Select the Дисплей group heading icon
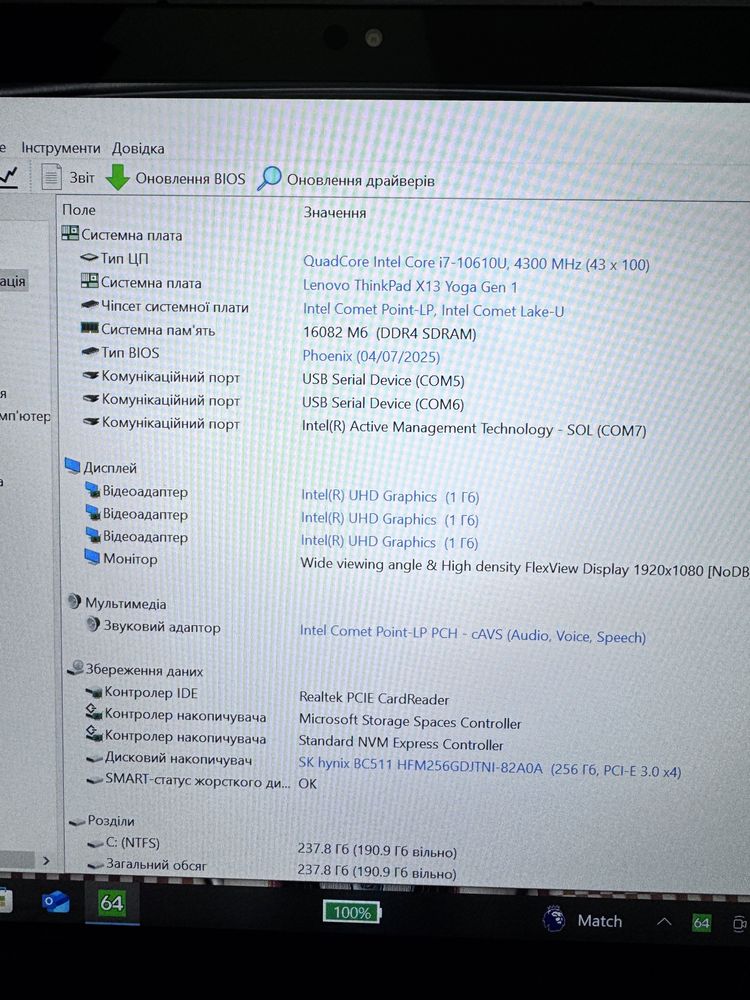750x1000 pixels. pos(73,467)
